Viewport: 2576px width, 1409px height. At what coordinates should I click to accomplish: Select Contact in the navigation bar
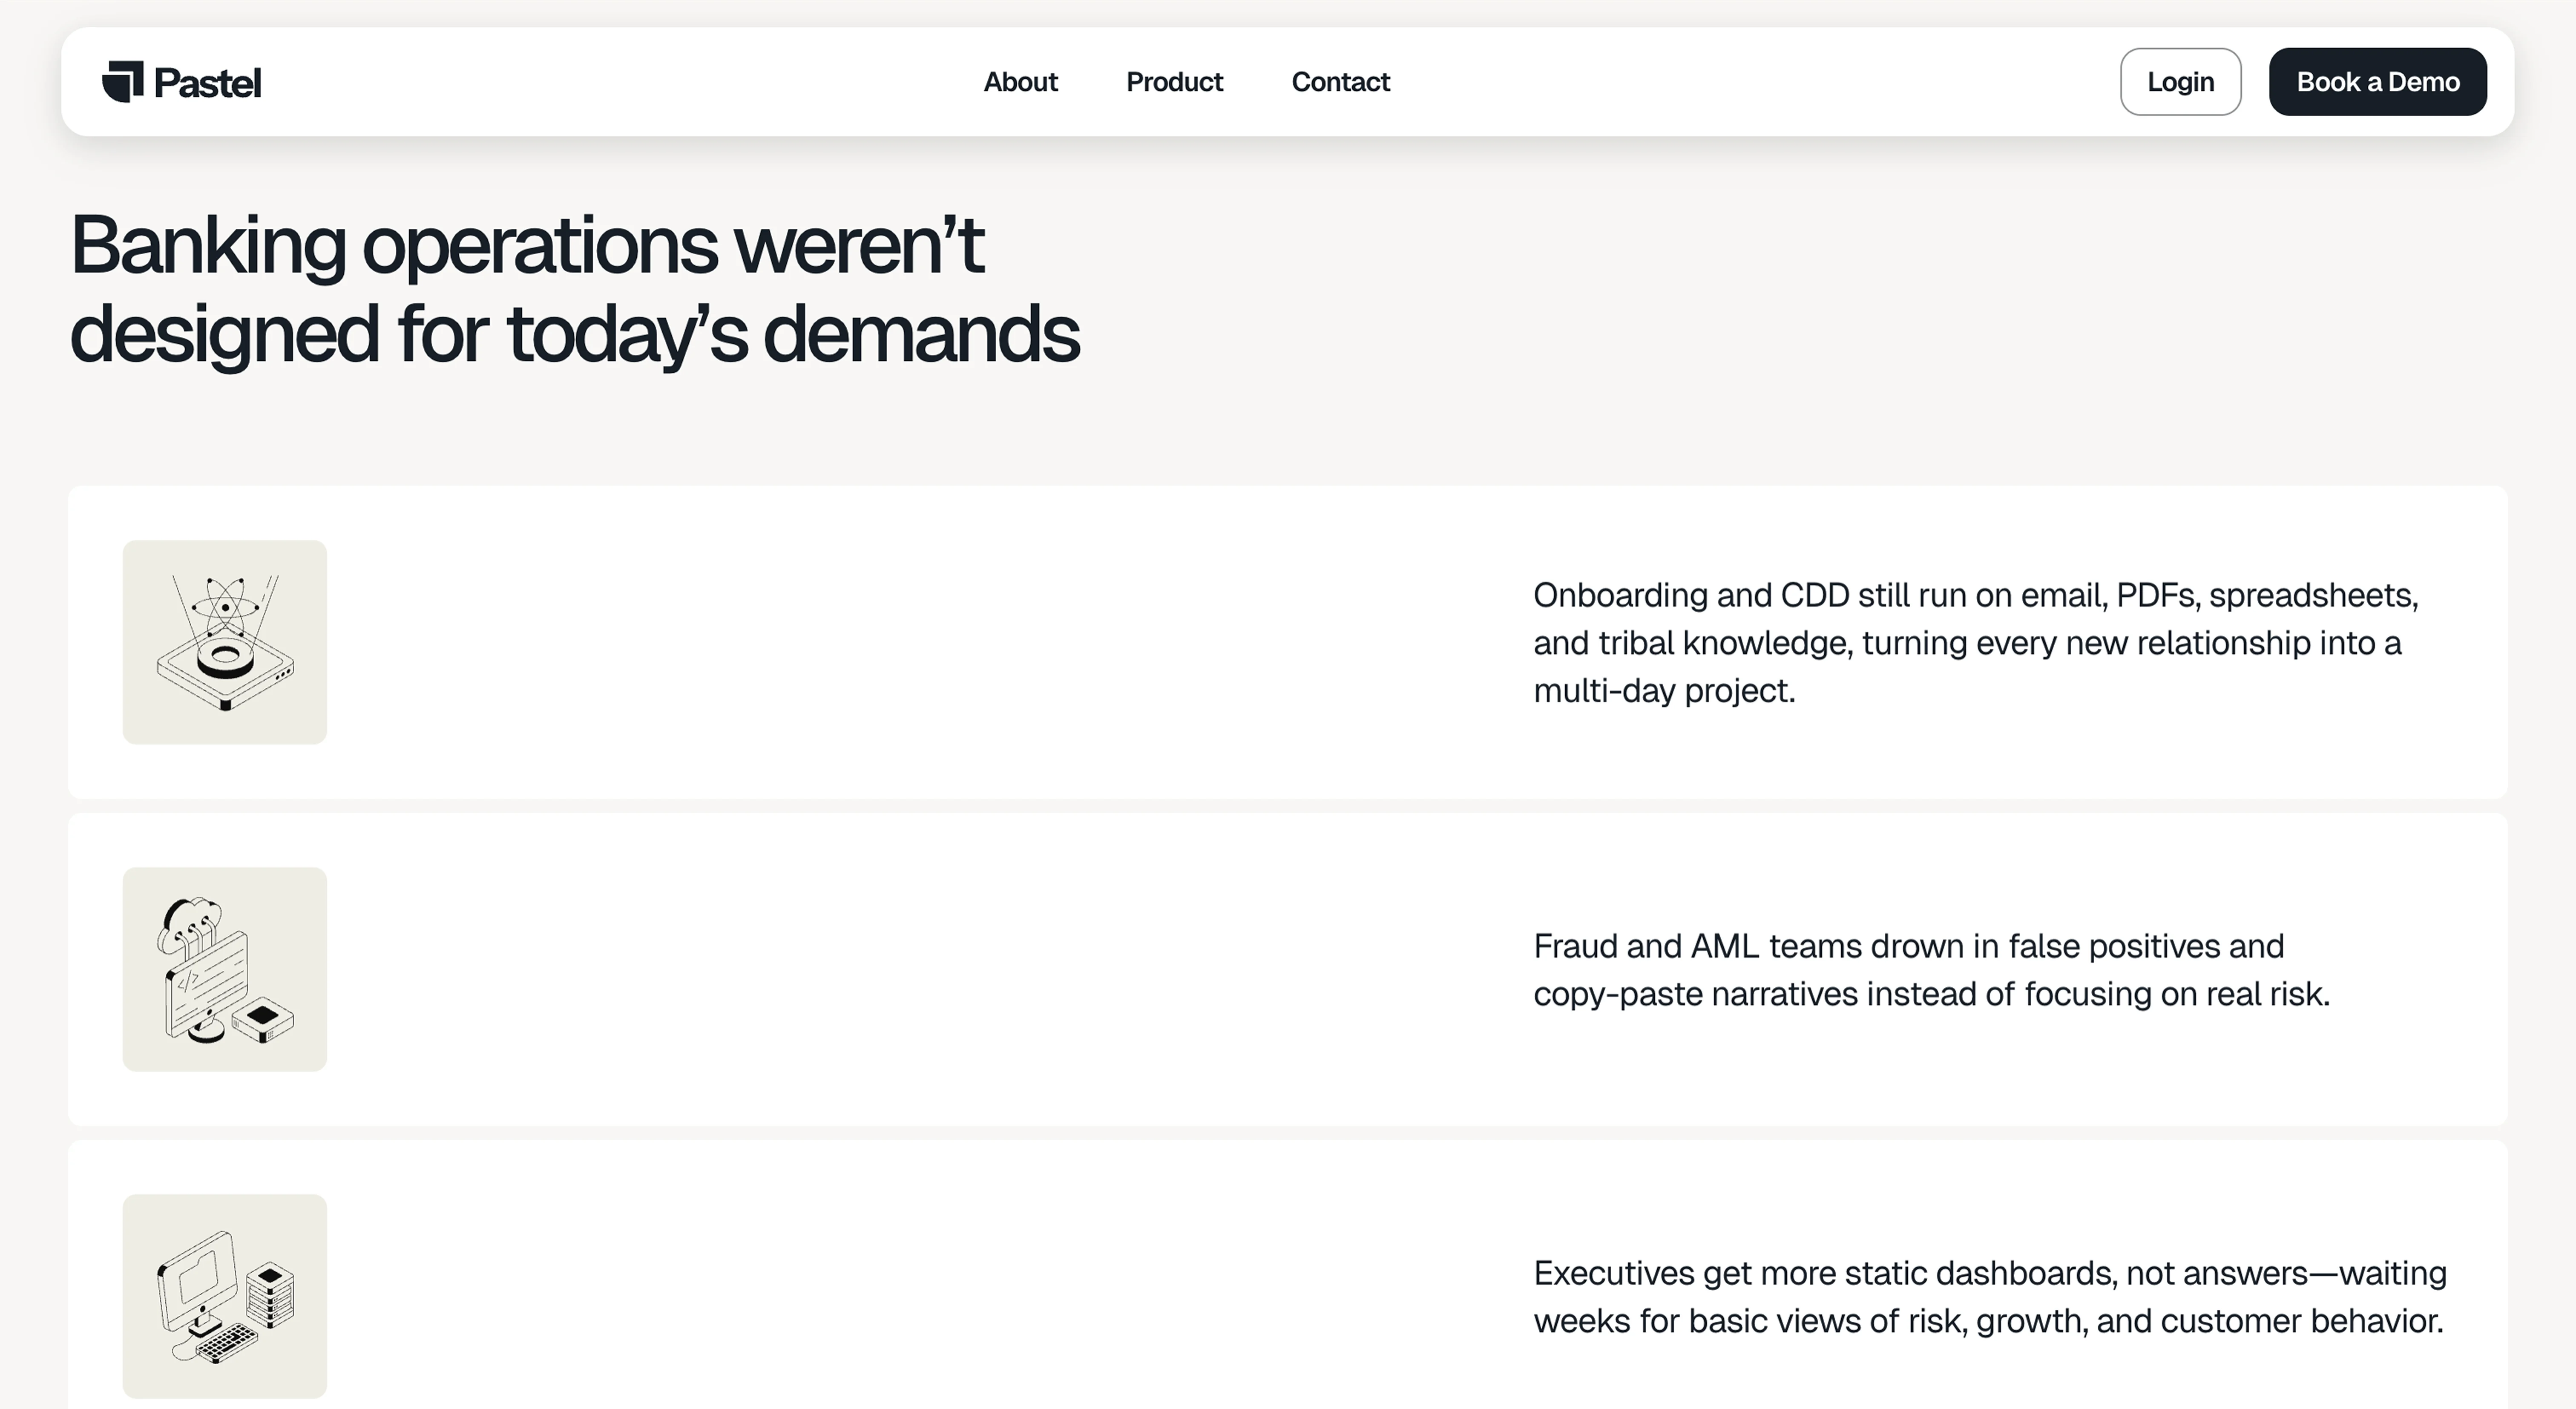[1340, 82]
